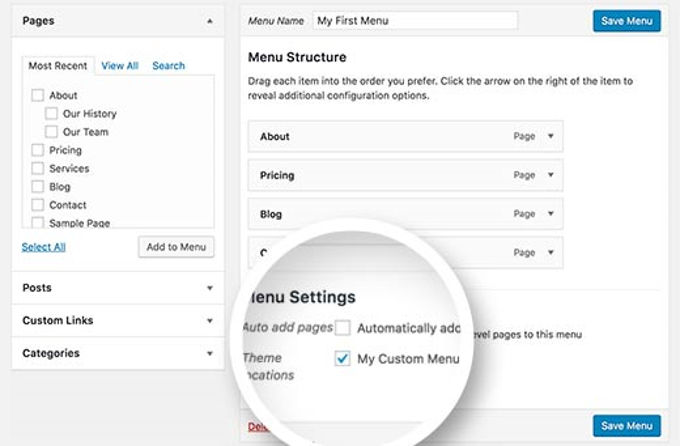The width and height of the screenshot is (680, 446).
Task: Uncheck the My Custom Menu location
Action: [343, 359]
